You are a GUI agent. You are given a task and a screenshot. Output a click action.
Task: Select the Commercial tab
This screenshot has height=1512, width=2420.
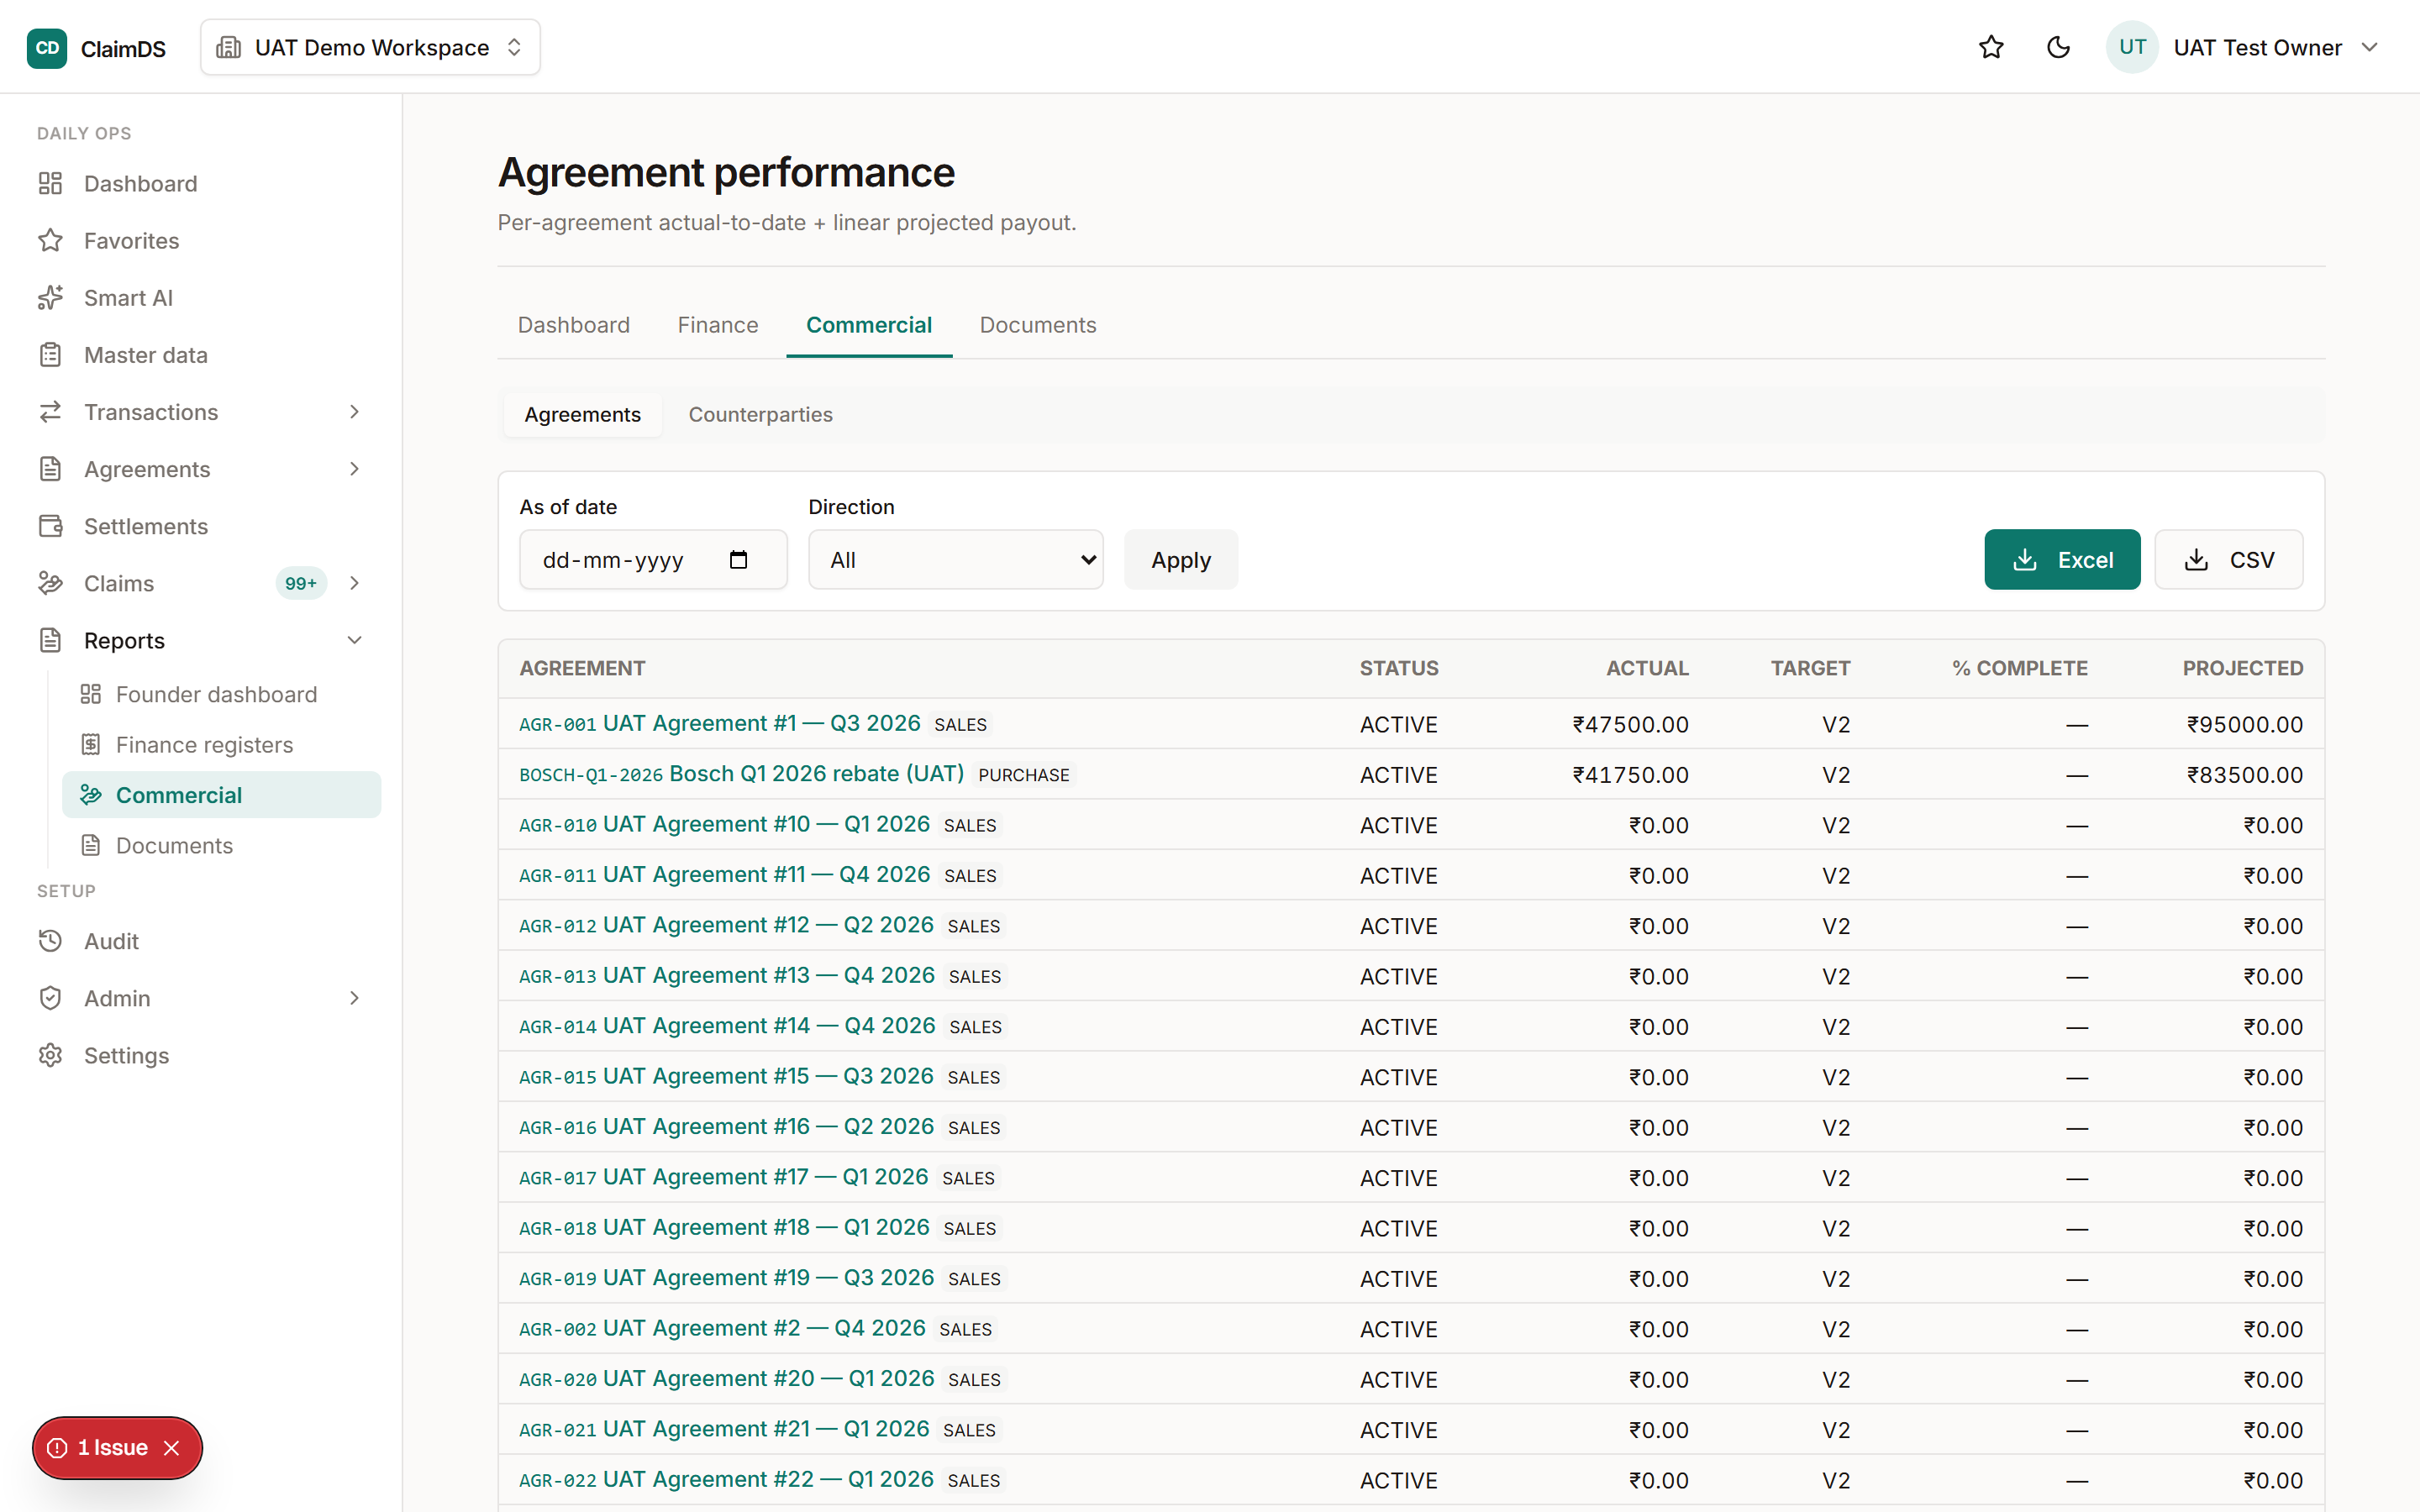(x=869, y=325)
